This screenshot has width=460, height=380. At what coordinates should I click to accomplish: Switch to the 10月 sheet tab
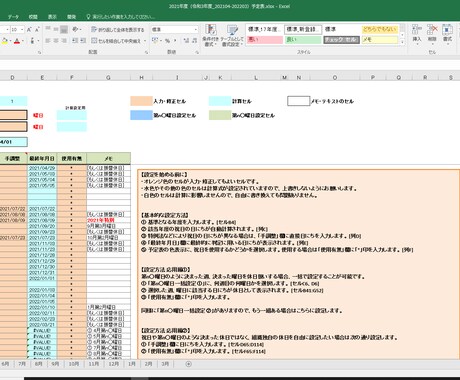point(74,364)
